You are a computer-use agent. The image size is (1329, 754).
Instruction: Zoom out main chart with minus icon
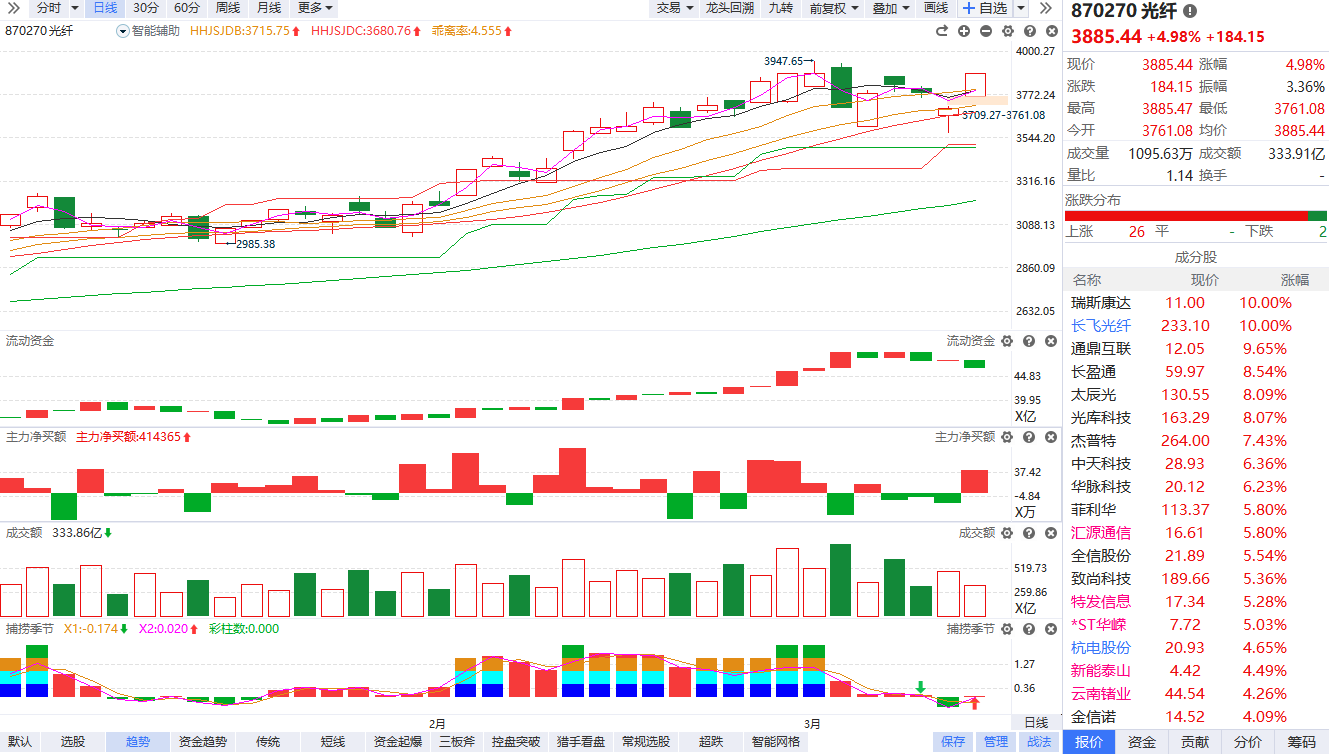[986, 31]
